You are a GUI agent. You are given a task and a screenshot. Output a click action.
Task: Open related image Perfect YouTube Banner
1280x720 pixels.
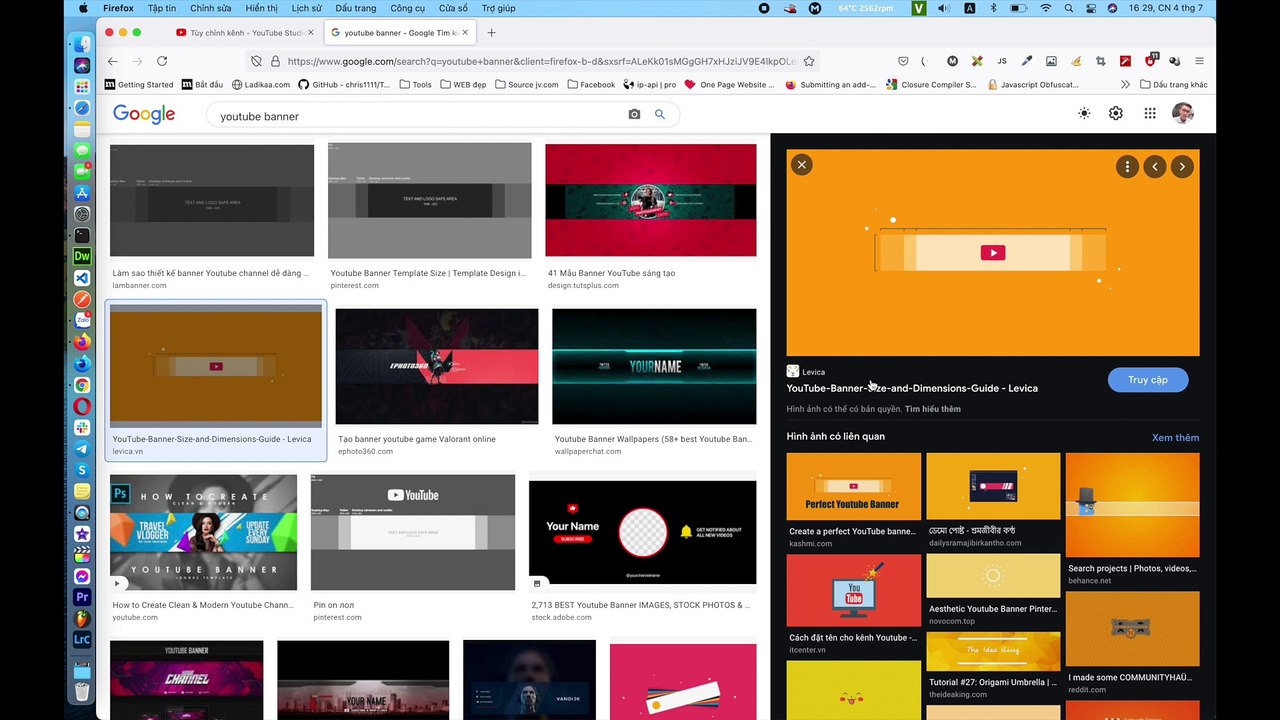(853, 486)
